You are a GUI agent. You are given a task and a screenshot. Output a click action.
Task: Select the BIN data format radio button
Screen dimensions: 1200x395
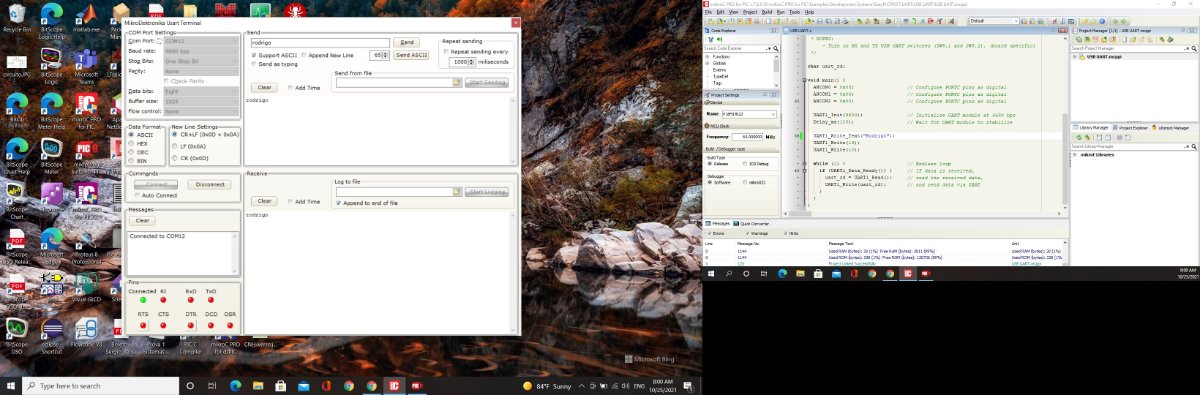coord(132,161)
